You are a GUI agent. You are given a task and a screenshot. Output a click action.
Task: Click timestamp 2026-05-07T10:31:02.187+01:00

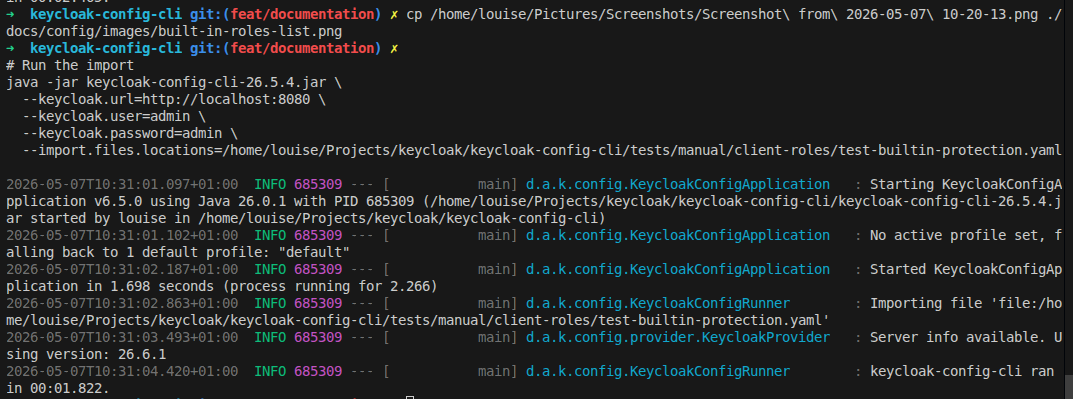click(122, 269)
